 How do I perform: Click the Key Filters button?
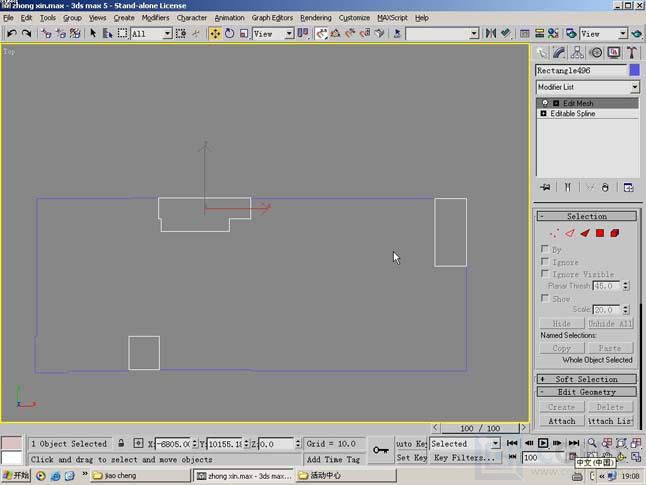(x=465, y=457)
